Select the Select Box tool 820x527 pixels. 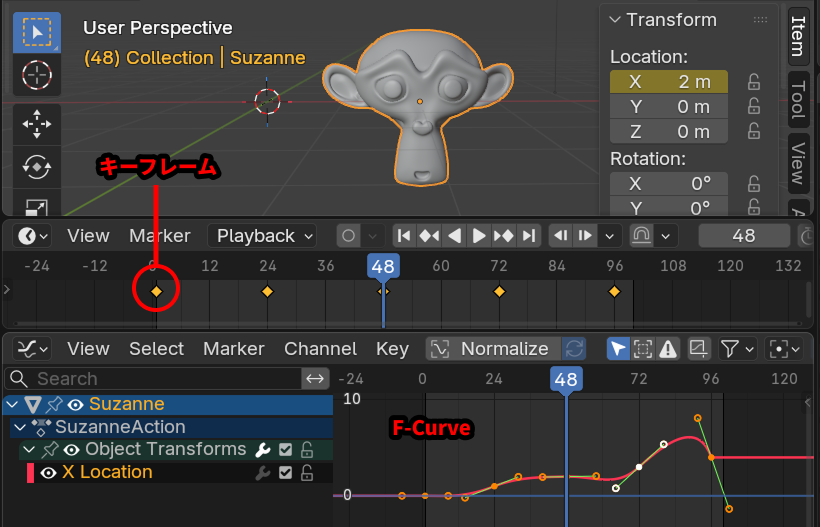pyautogui.click(x=36, y=33)
